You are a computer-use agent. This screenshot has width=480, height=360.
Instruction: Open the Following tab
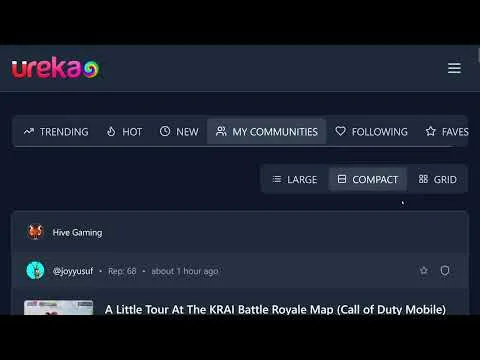coord(371,132)
